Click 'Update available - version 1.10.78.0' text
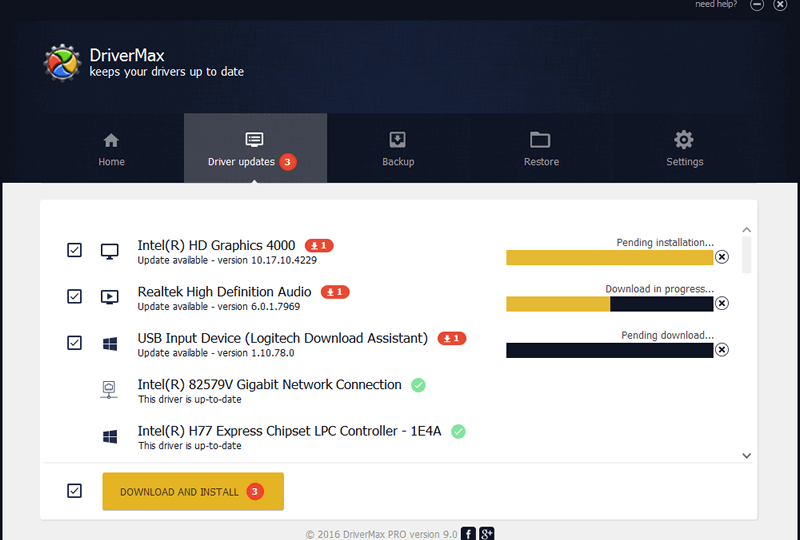 [x=216, y=353]
